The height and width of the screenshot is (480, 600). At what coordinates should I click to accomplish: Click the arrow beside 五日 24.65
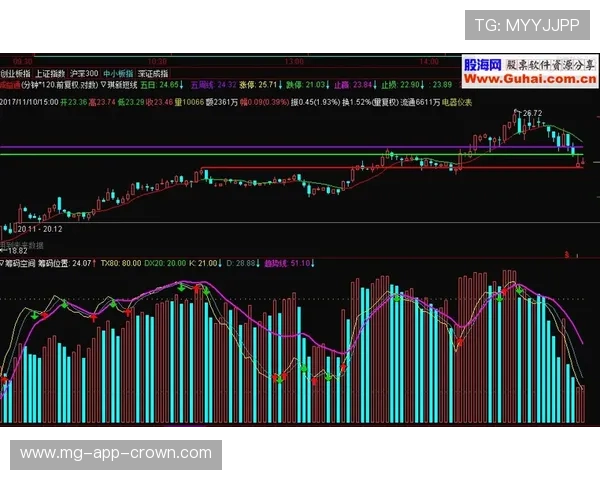pos(180,86)
